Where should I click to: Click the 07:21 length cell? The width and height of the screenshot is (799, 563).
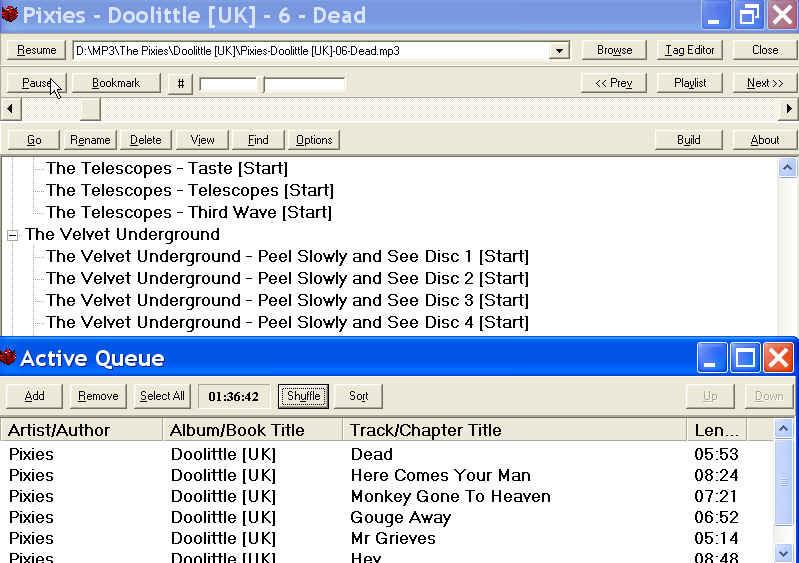[716, 496]
